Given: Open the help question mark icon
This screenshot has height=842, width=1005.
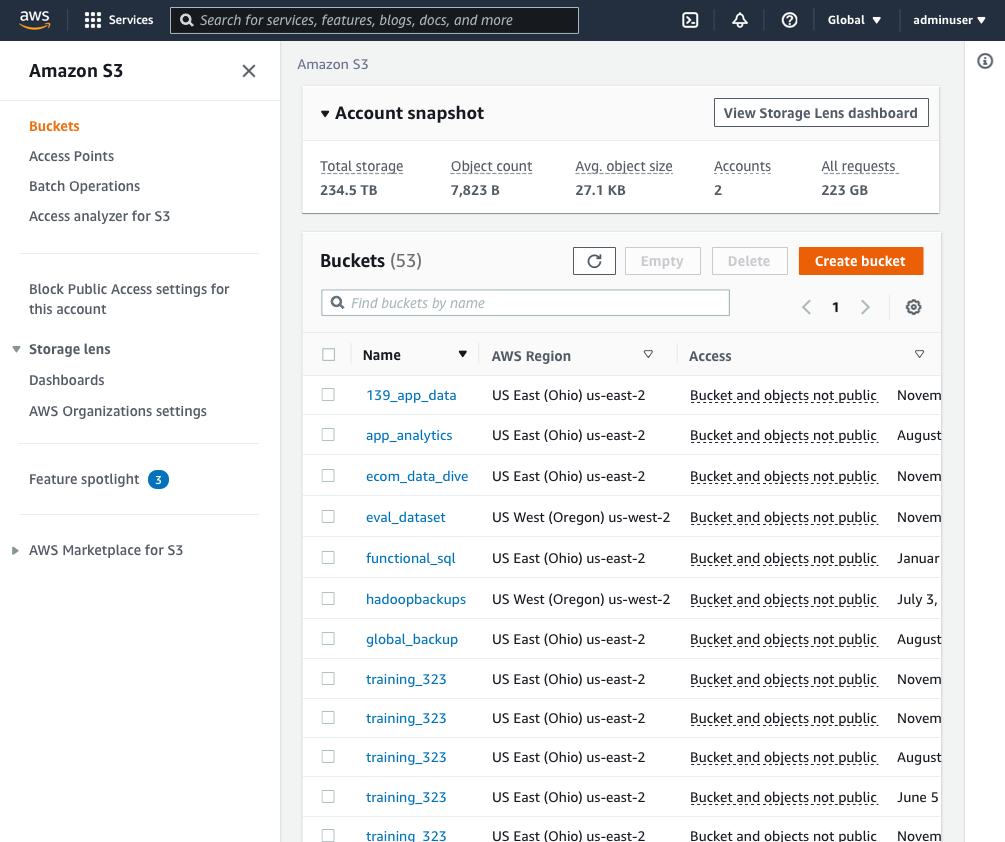Looking at the screenshot, I should click(789, 20).
